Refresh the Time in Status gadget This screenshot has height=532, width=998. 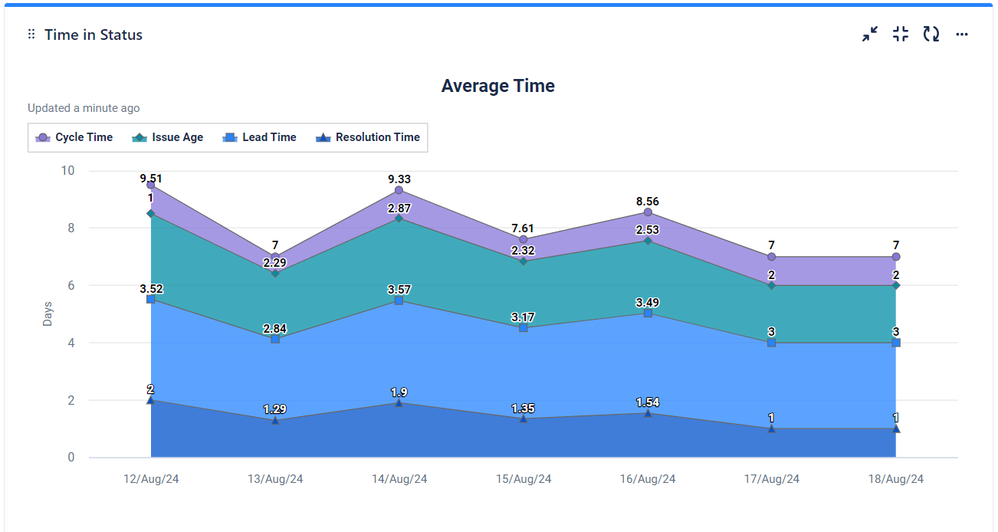click(x=931, y=34)
